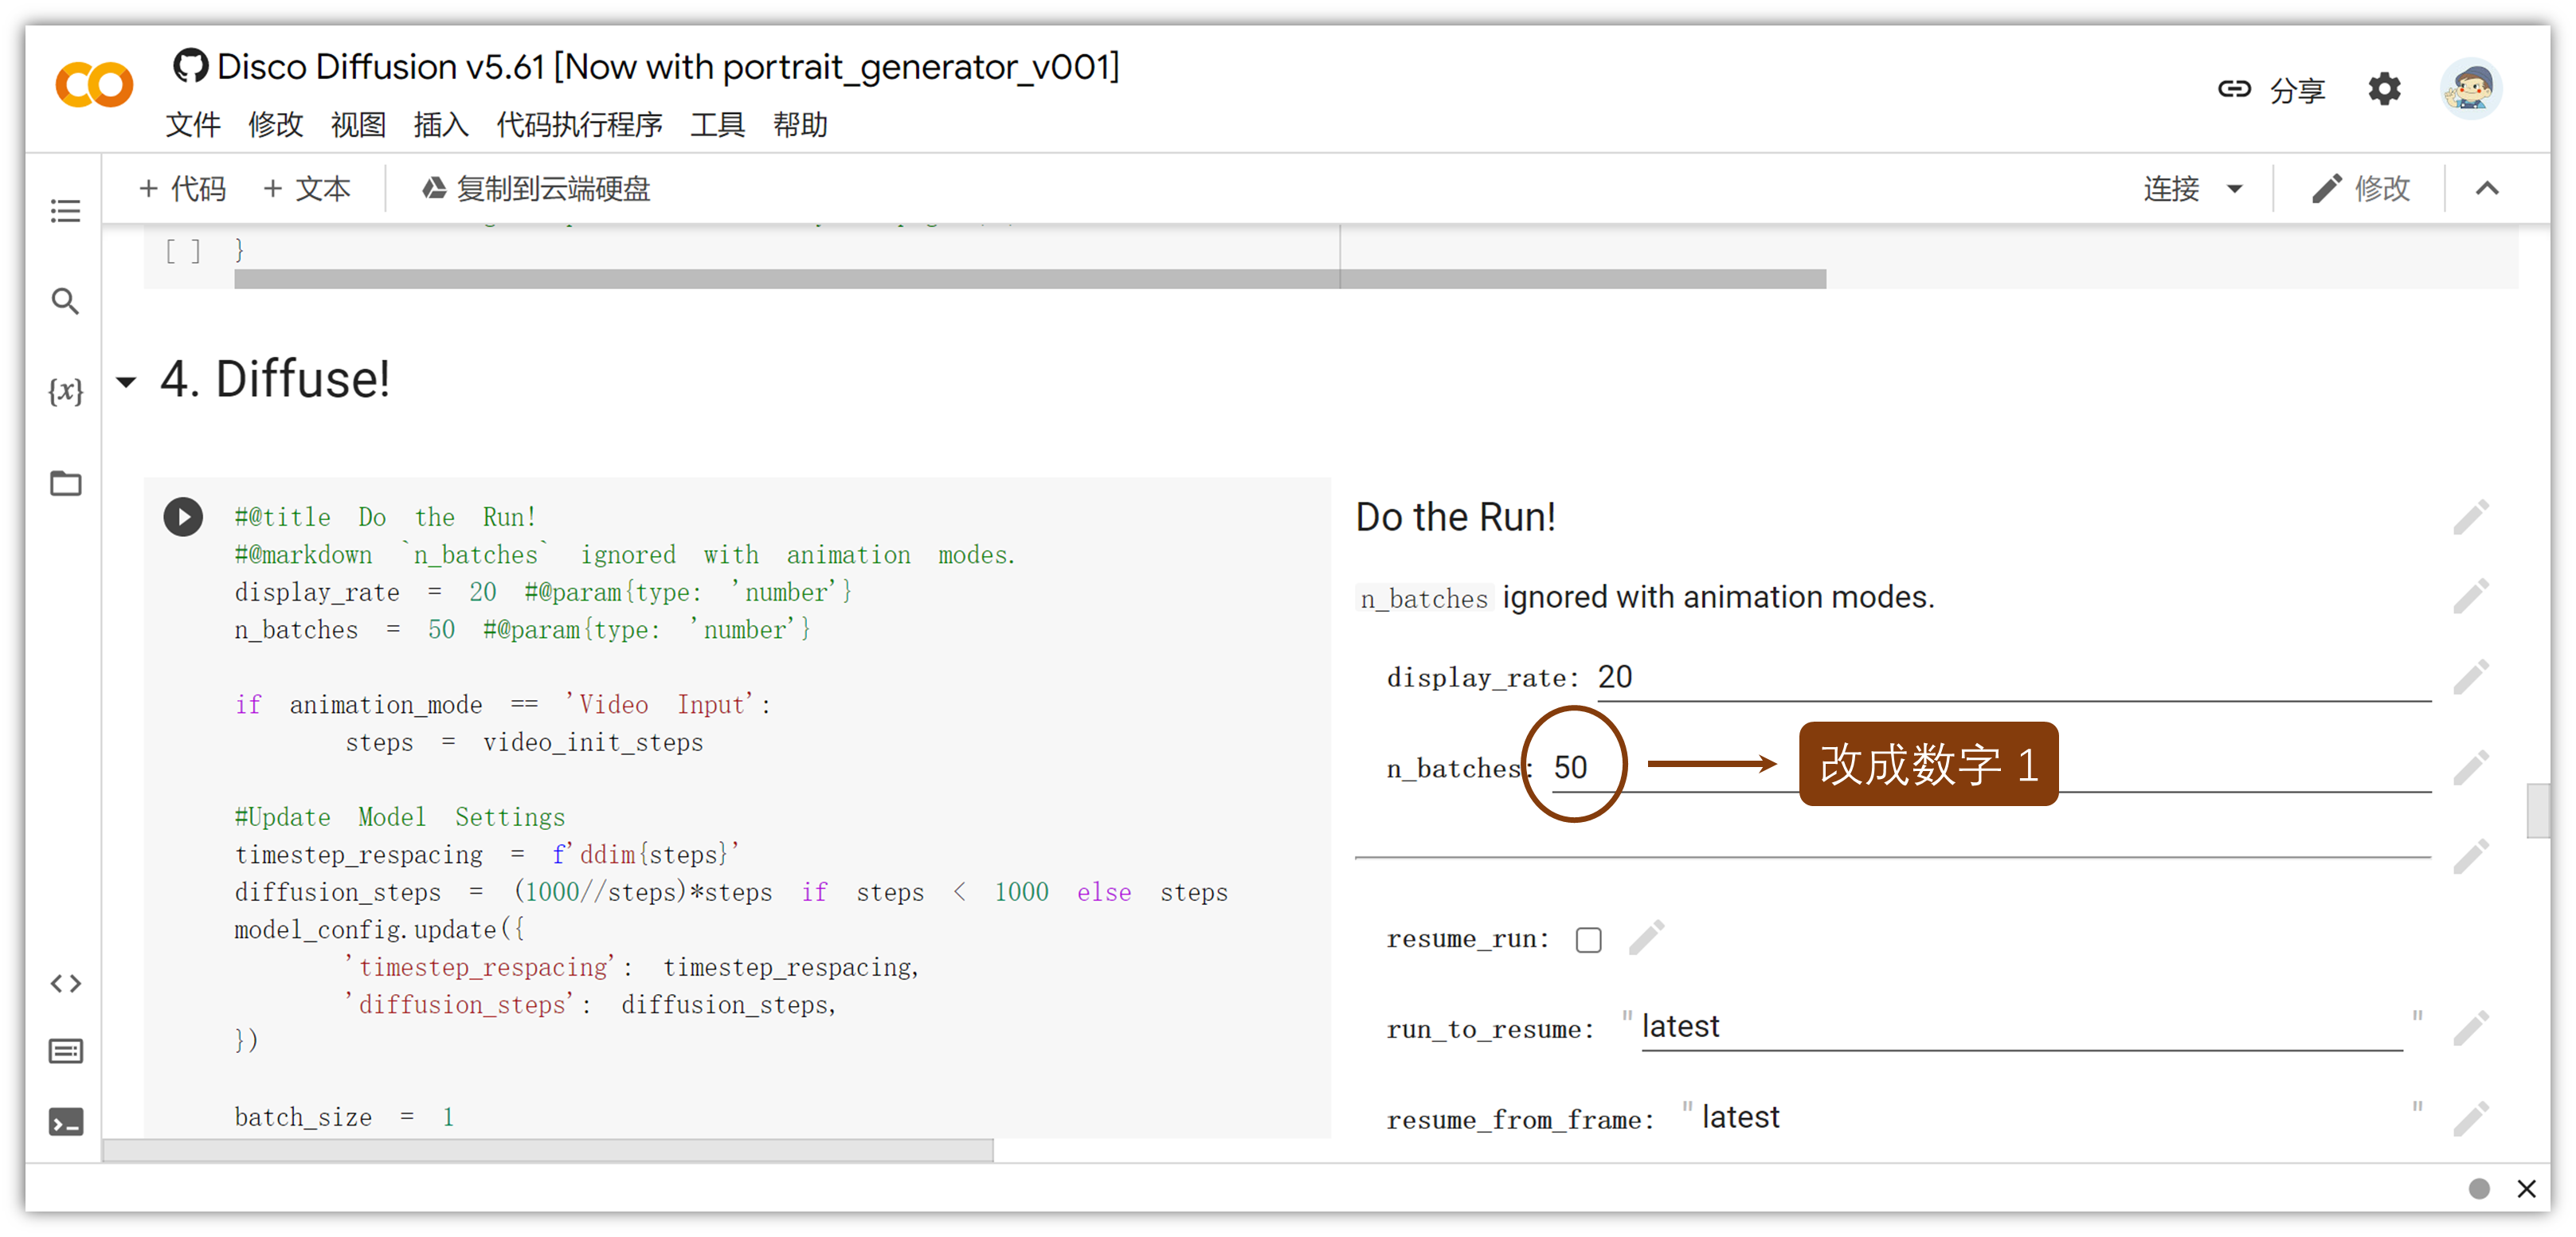Image resolution: width=2576 pixels, height=1237 pixels.
Task: Click the Google Drive copy icon
Action: [433, 188]
